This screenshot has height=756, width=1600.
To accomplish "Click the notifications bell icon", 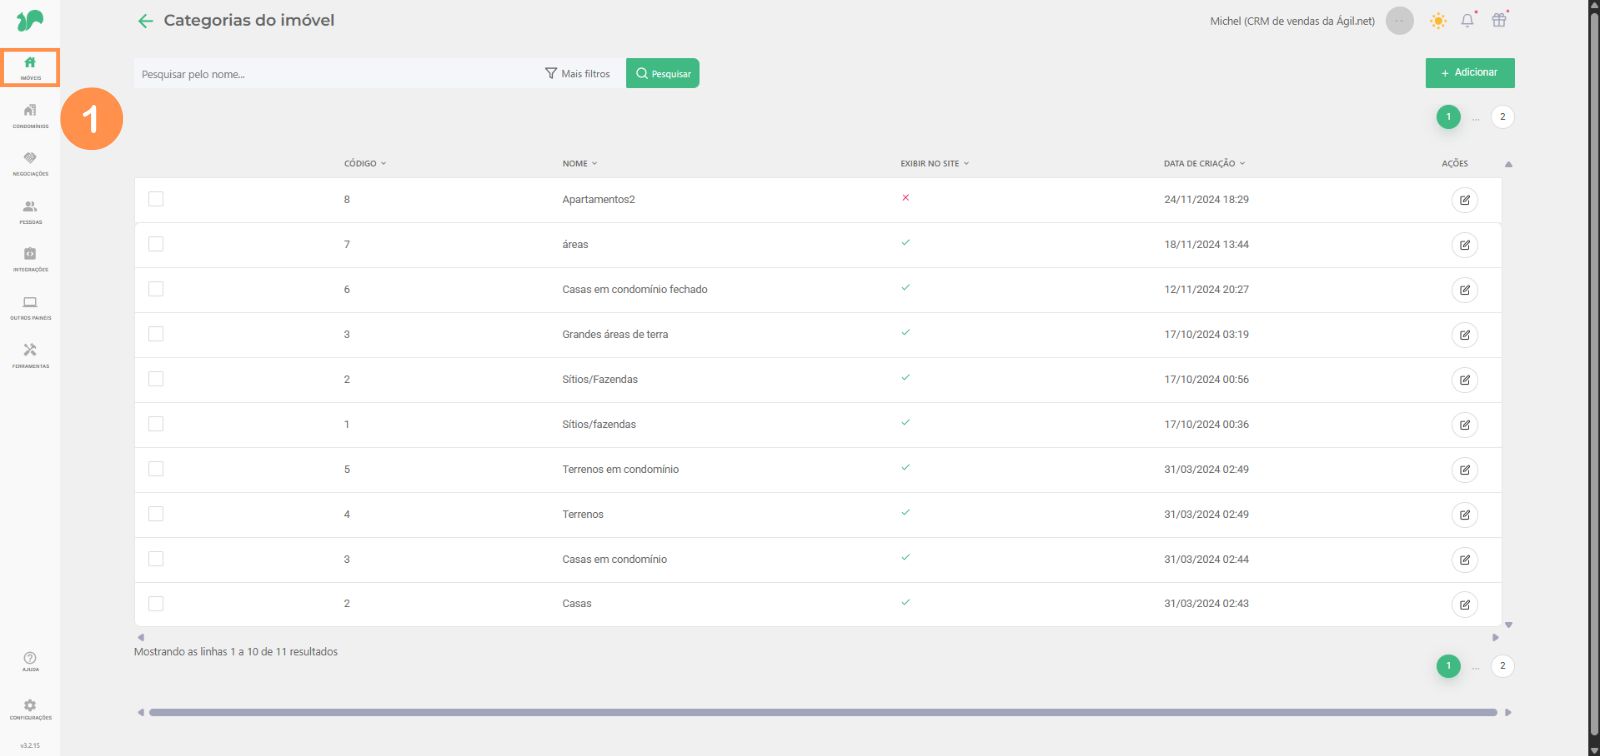I will [1467, 20].
